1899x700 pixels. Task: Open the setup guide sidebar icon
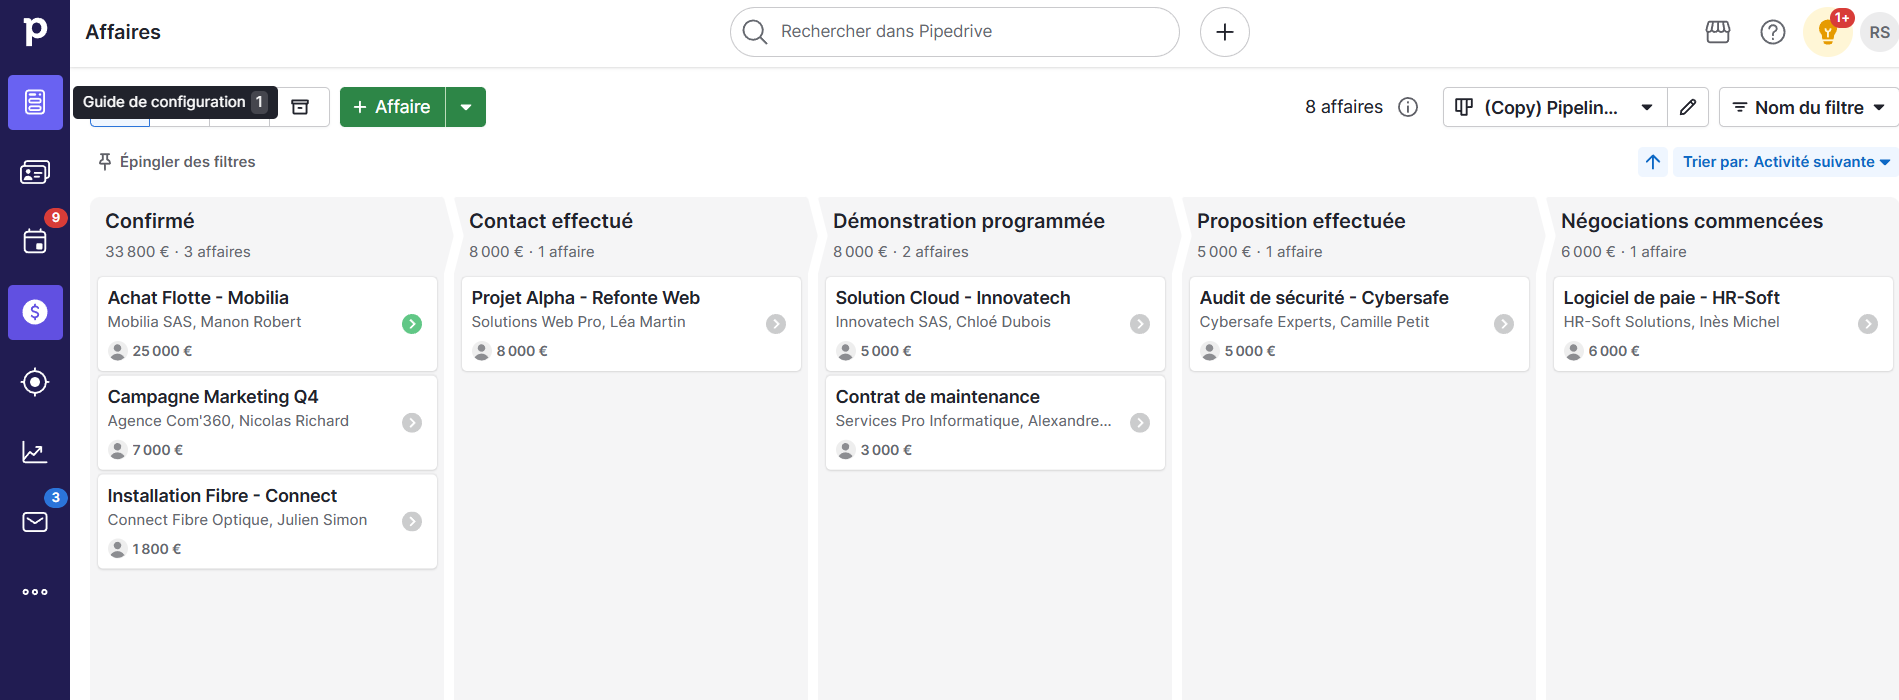(x=35, y=102)
